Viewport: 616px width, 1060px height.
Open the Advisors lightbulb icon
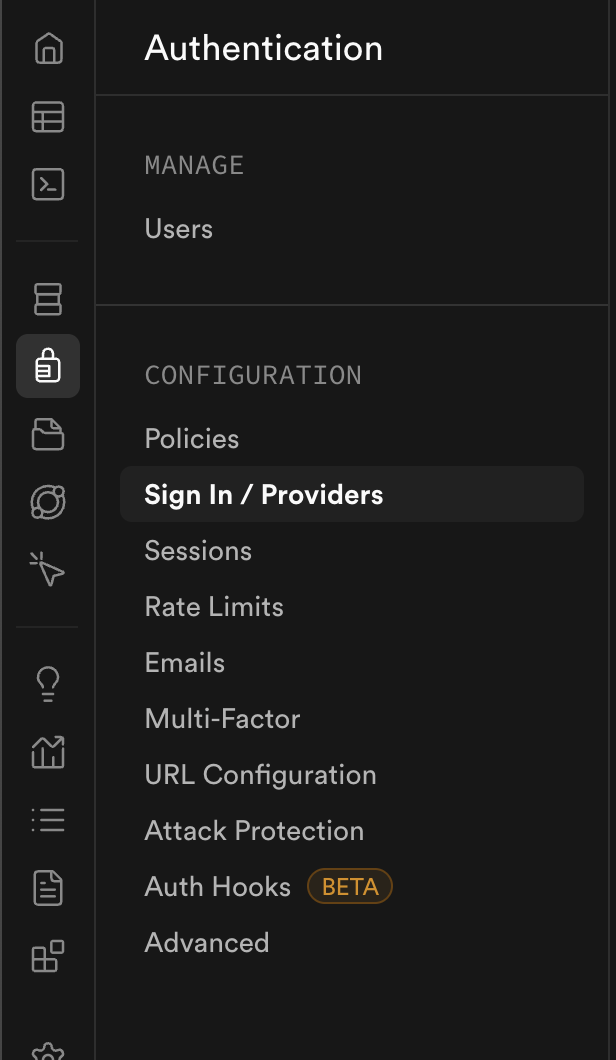(48, 684)
